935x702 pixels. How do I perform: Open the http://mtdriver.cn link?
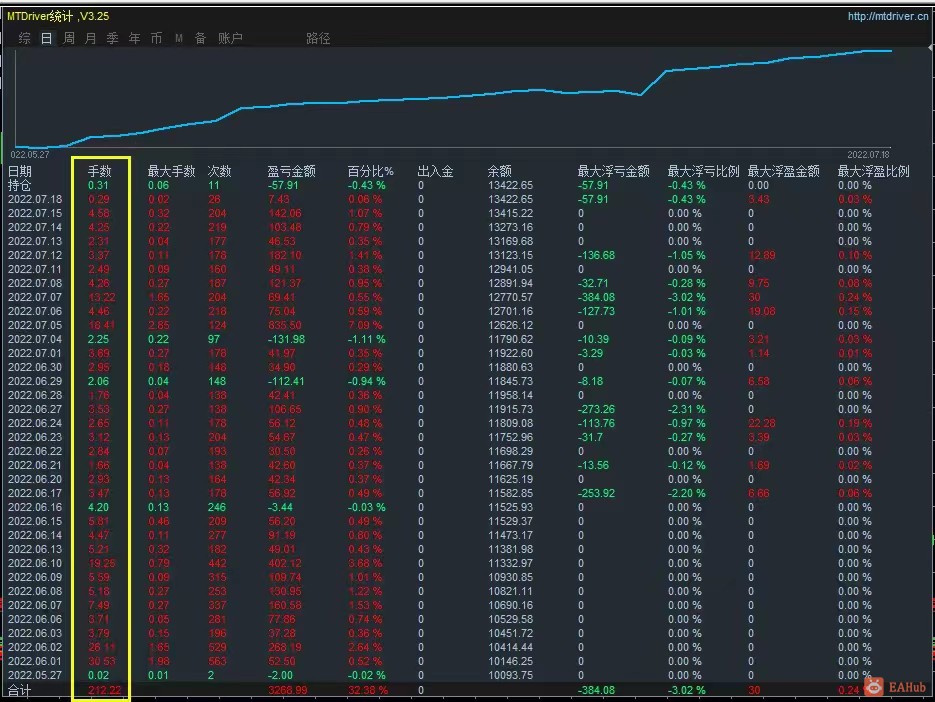888,16
